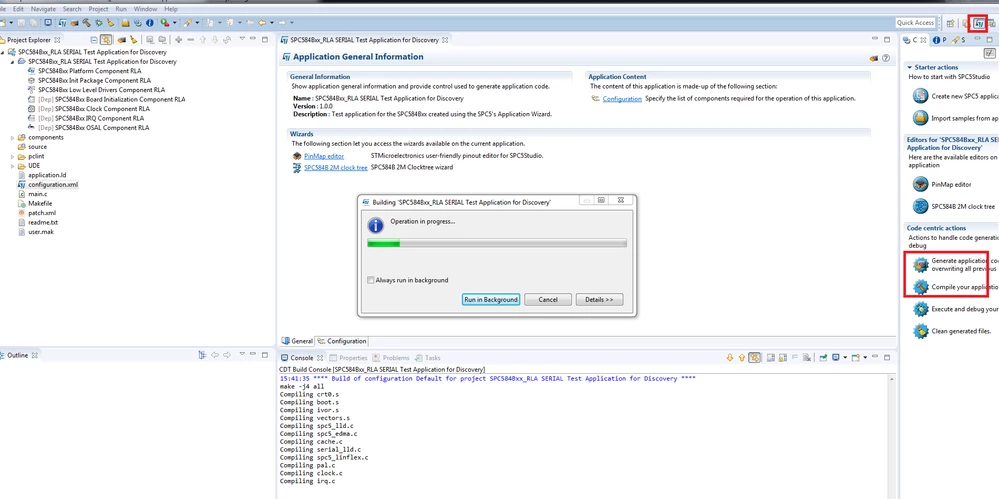Click the blue info icon in progress dialog
The width and height of the screenshot is (999, 499).
376,225
